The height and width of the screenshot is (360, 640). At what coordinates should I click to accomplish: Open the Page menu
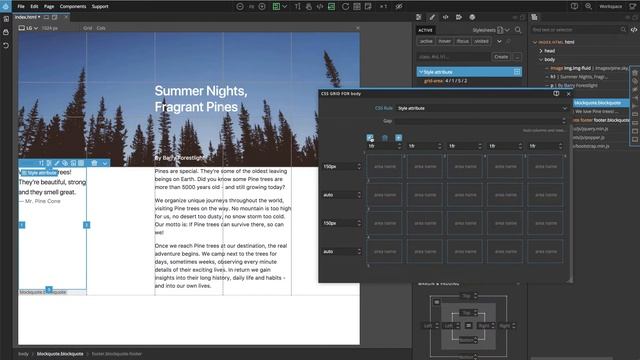point(49,7)
